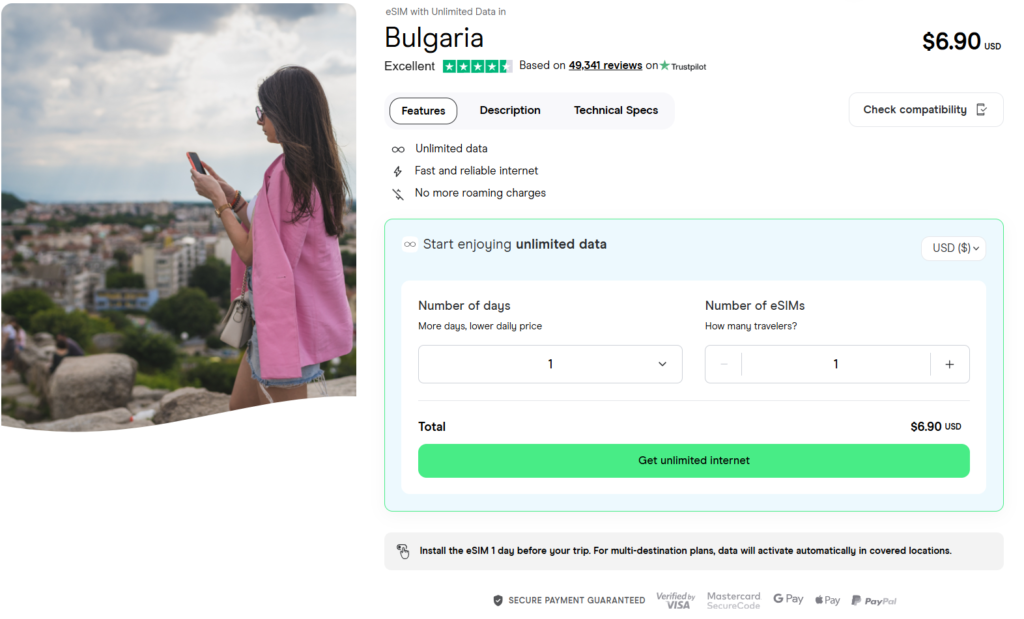Click the PayPal logo
Image resolution: width=1024 pixels, height=619 pixels.
pos(873,599)
